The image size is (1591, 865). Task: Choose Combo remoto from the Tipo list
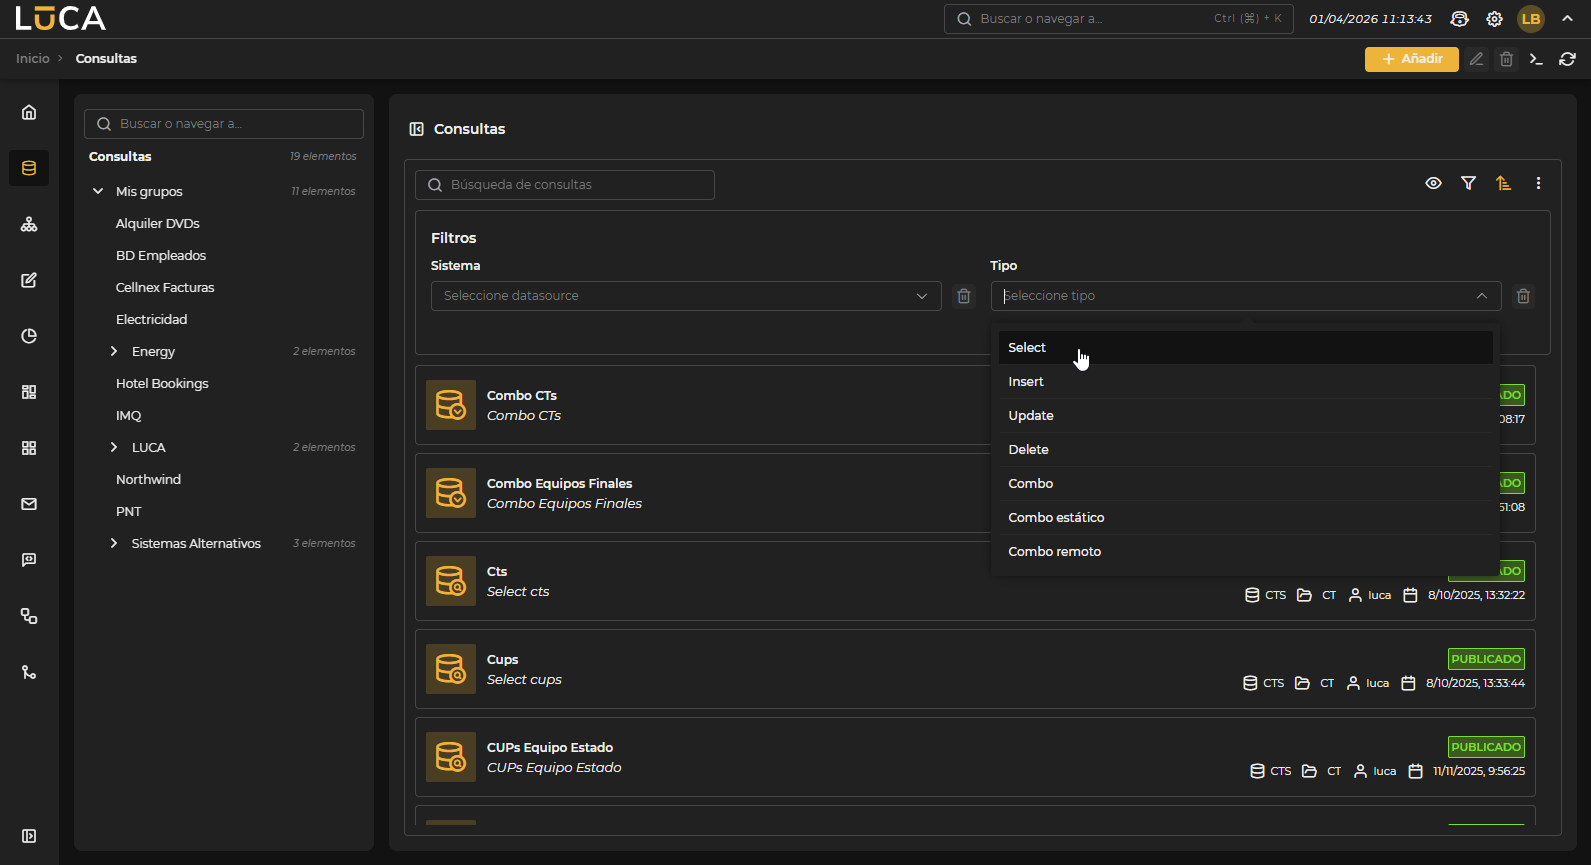click(x=1245, y=552)
